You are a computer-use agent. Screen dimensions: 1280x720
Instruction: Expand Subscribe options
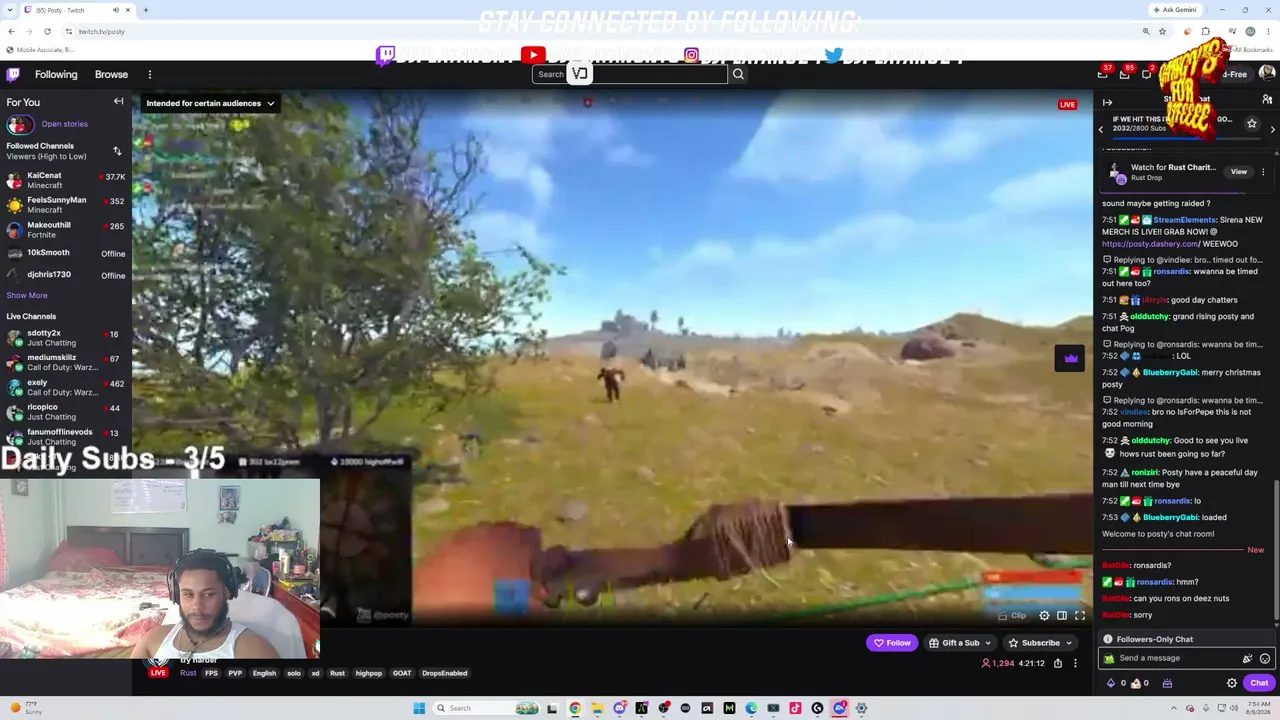(1069, 643)
